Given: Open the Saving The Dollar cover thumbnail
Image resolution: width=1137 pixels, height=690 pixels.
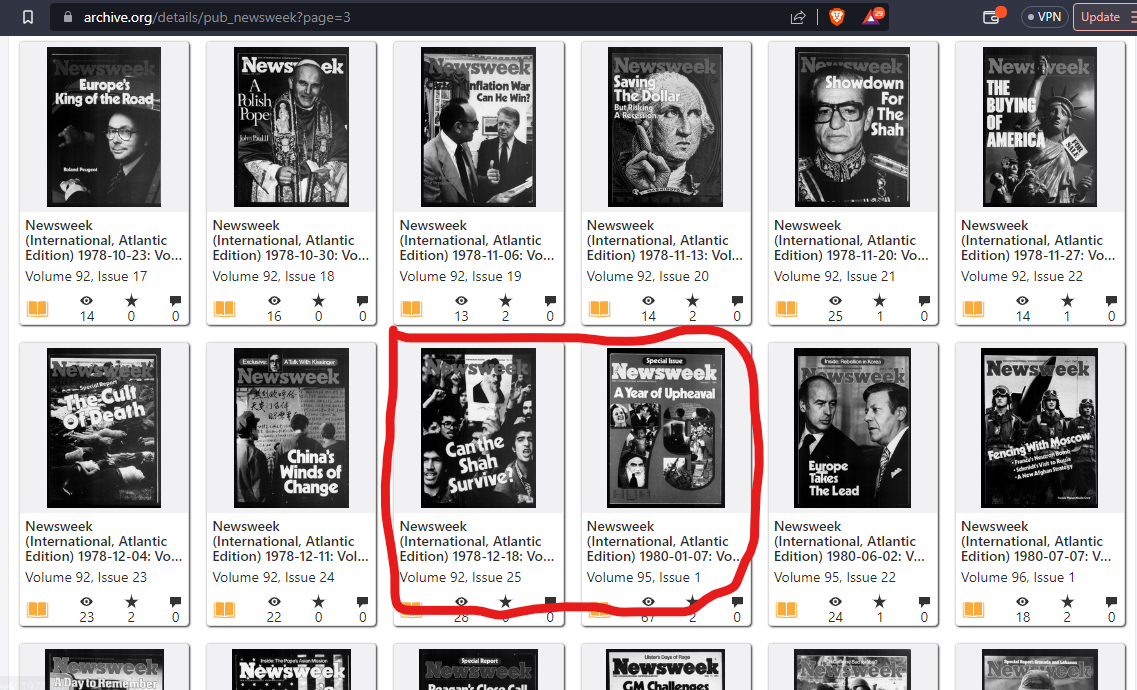Looking at the screenshot, I should click(665, 127).
